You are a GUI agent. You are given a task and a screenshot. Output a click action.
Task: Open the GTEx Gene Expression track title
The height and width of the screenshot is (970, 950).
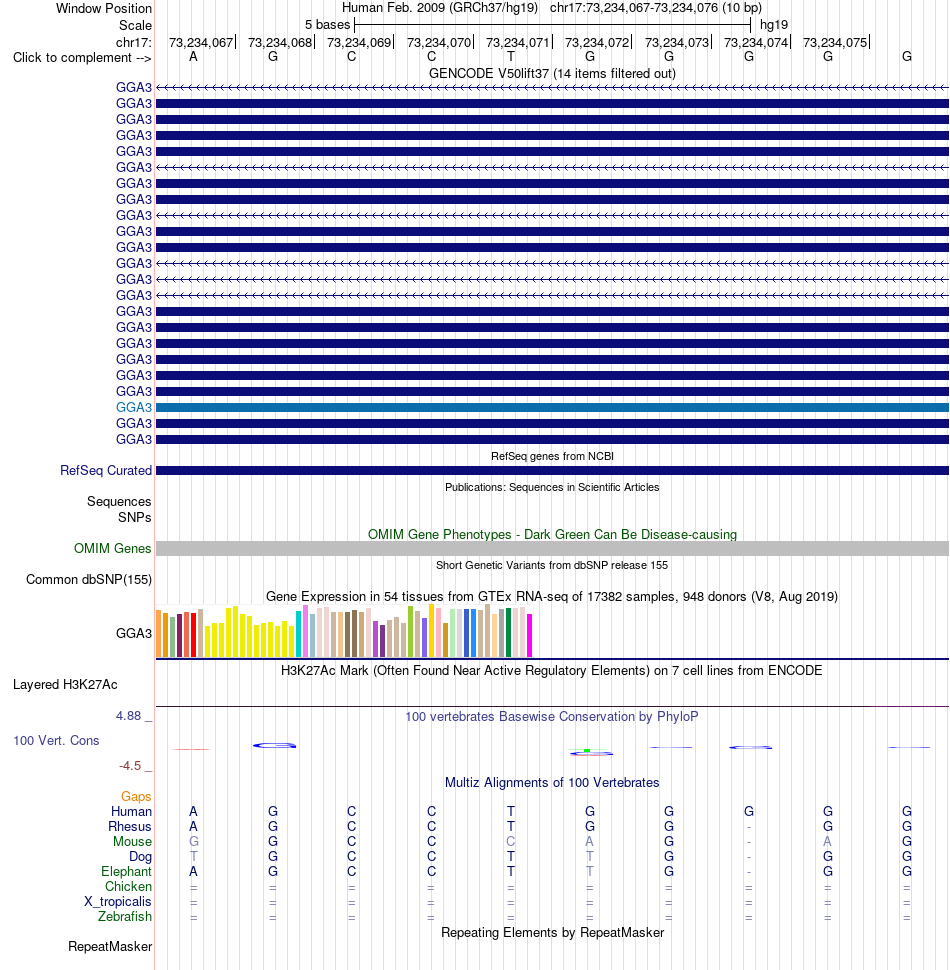coord(552,596)
